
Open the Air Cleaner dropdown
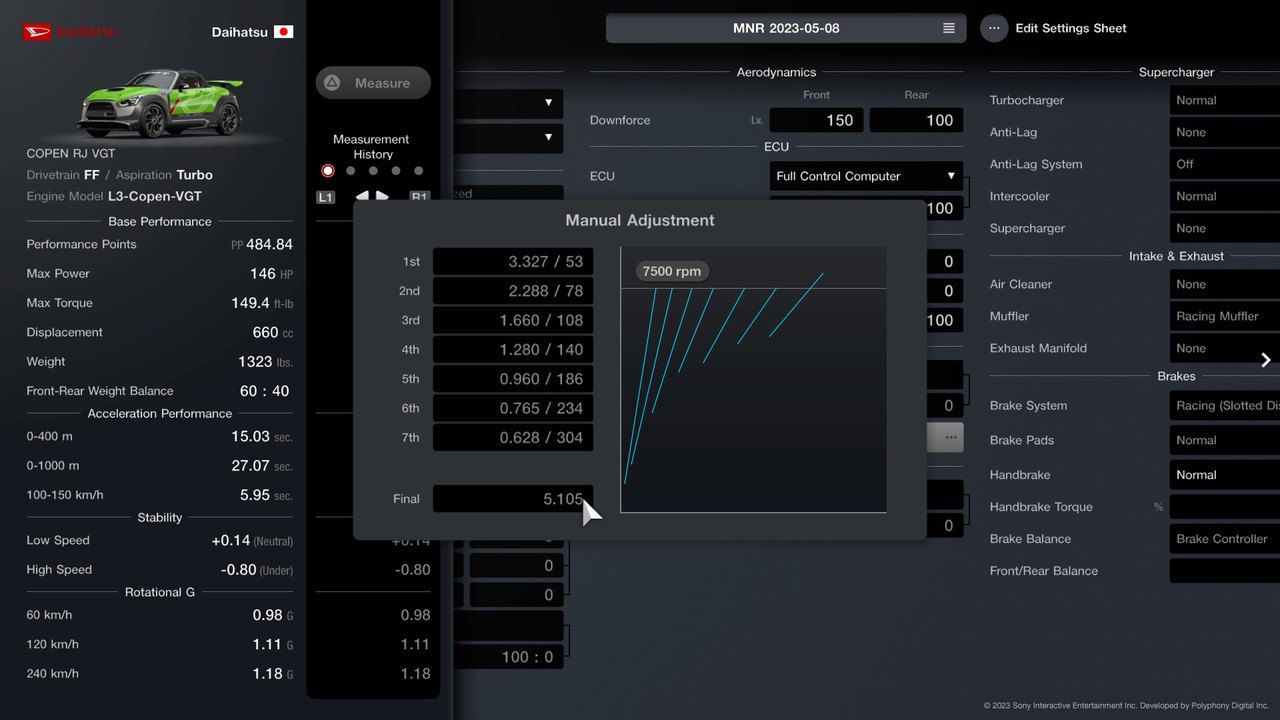pyautogui.click(x=1224, y=284)
